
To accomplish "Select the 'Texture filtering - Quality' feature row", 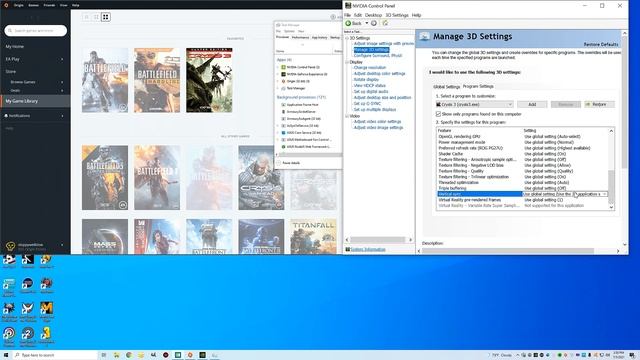I will tap(522, 171).
